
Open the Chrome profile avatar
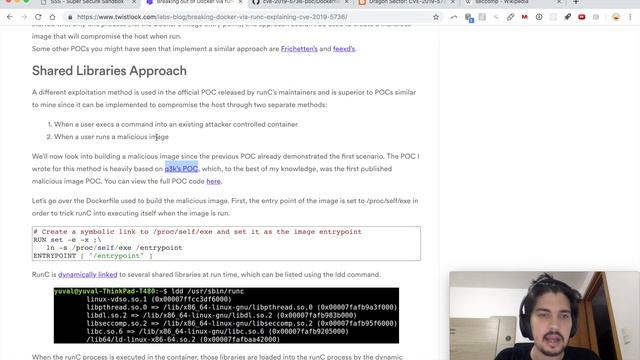click(616, 17)
